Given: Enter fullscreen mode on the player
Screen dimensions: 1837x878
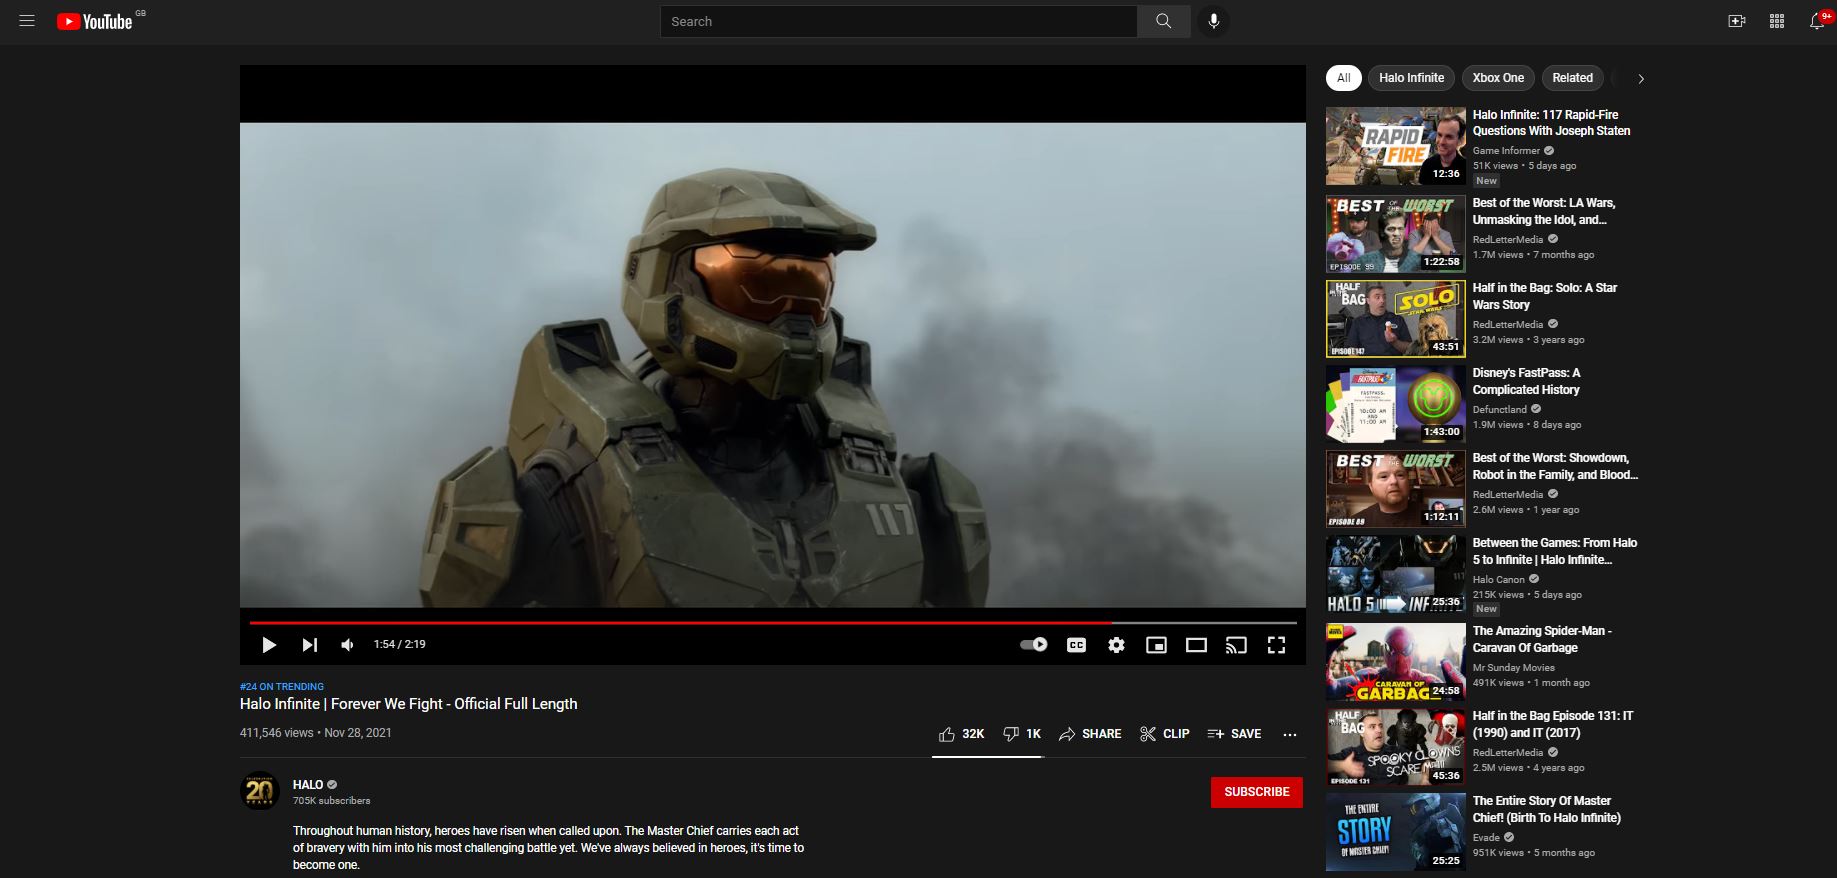Looking at the screenshot, I should tap(1276, 645).
